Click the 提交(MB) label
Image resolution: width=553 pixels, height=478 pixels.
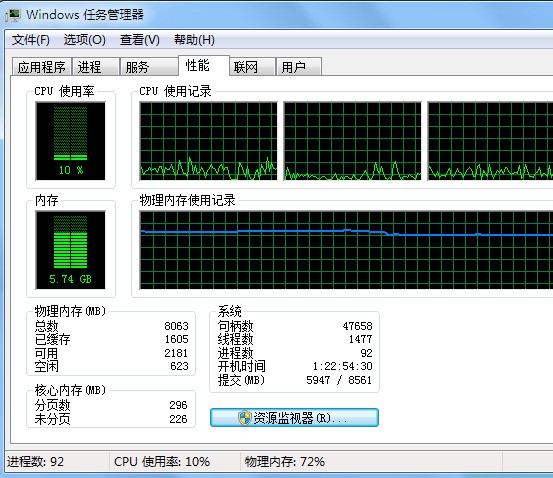coord(241,380)
